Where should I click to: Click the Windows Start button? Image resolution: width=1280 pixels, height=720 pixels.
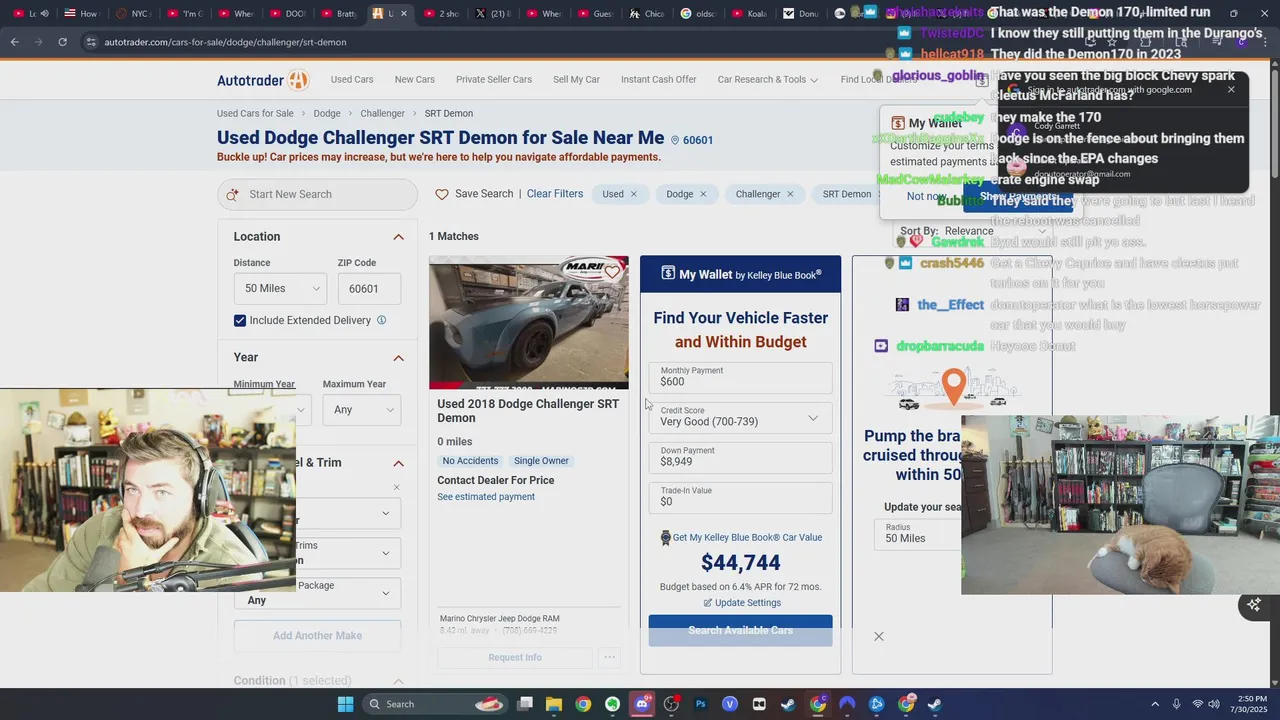tap(345, 704)
